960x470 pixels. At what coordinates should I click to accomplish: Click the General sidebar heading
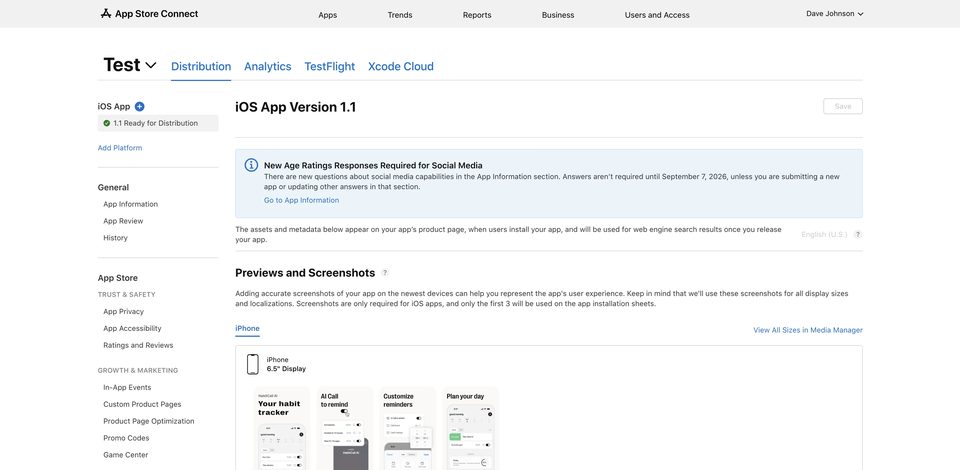click(x=113, y=187)
